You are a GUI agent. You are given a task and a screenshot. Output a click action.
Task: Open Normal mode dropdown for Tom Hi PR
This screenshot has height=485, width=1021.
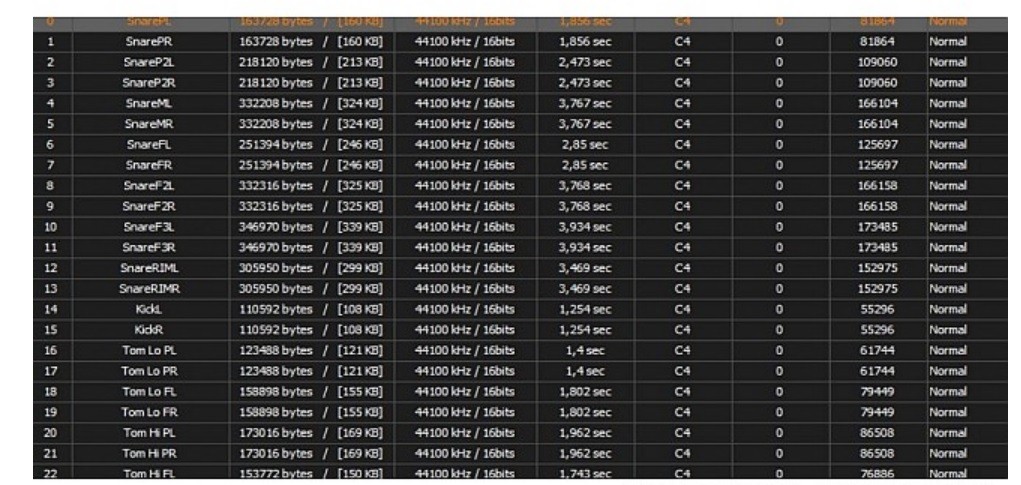(948, 452)
